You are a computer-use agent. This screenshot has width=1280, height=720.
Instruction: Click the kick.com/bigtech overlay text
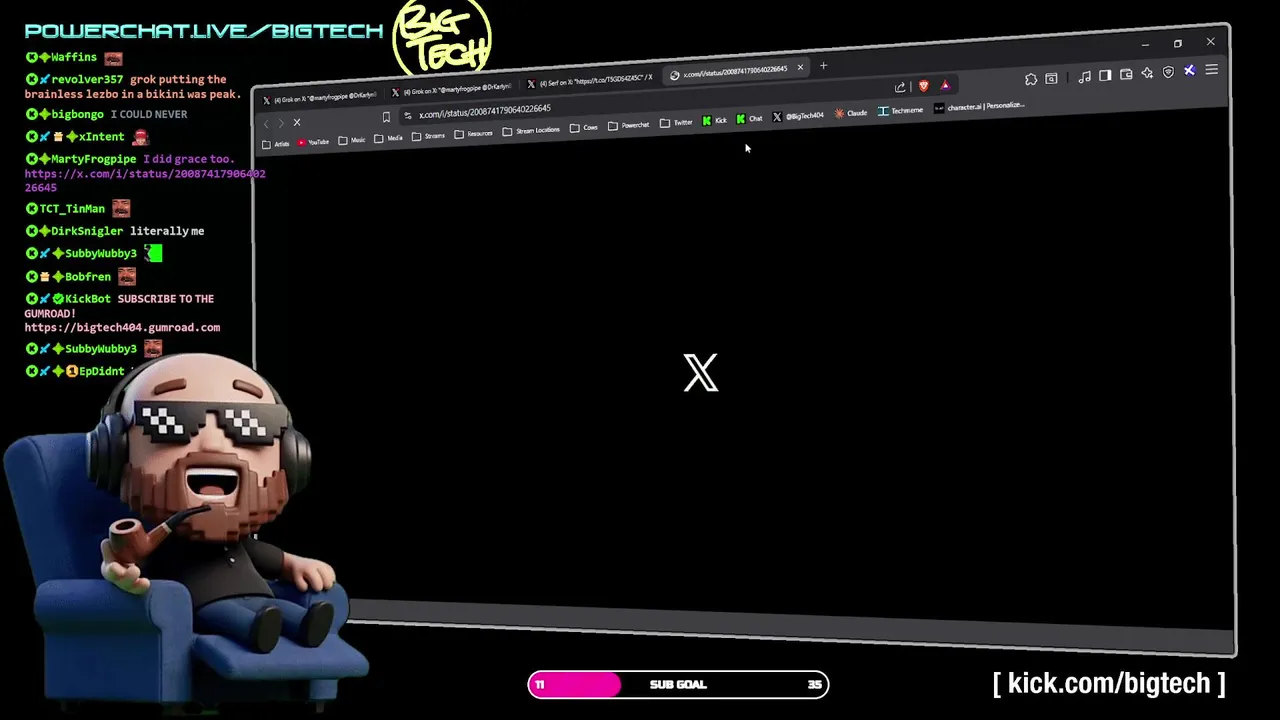[1109, 683]
